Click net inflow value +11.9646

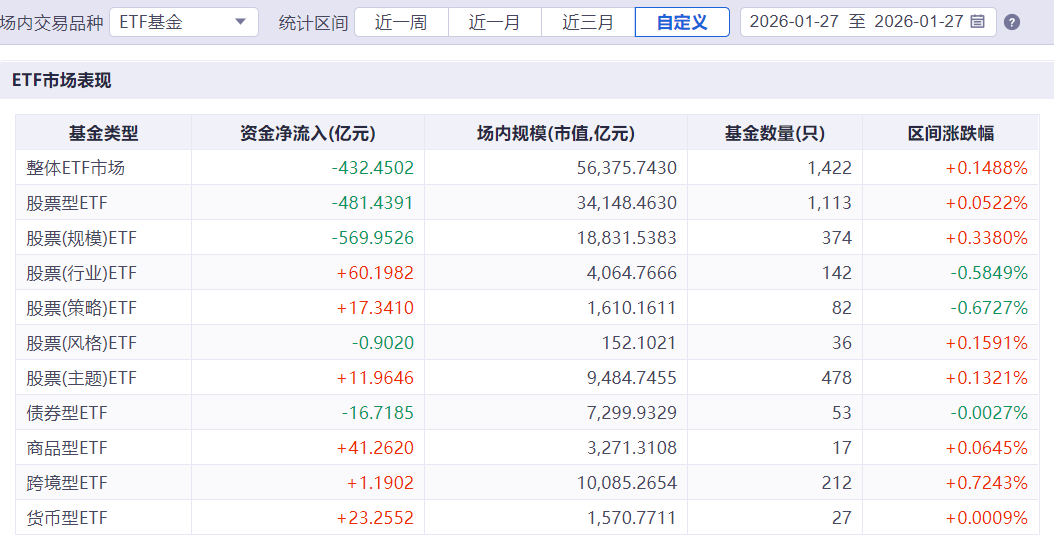click(x=375, y=378)
